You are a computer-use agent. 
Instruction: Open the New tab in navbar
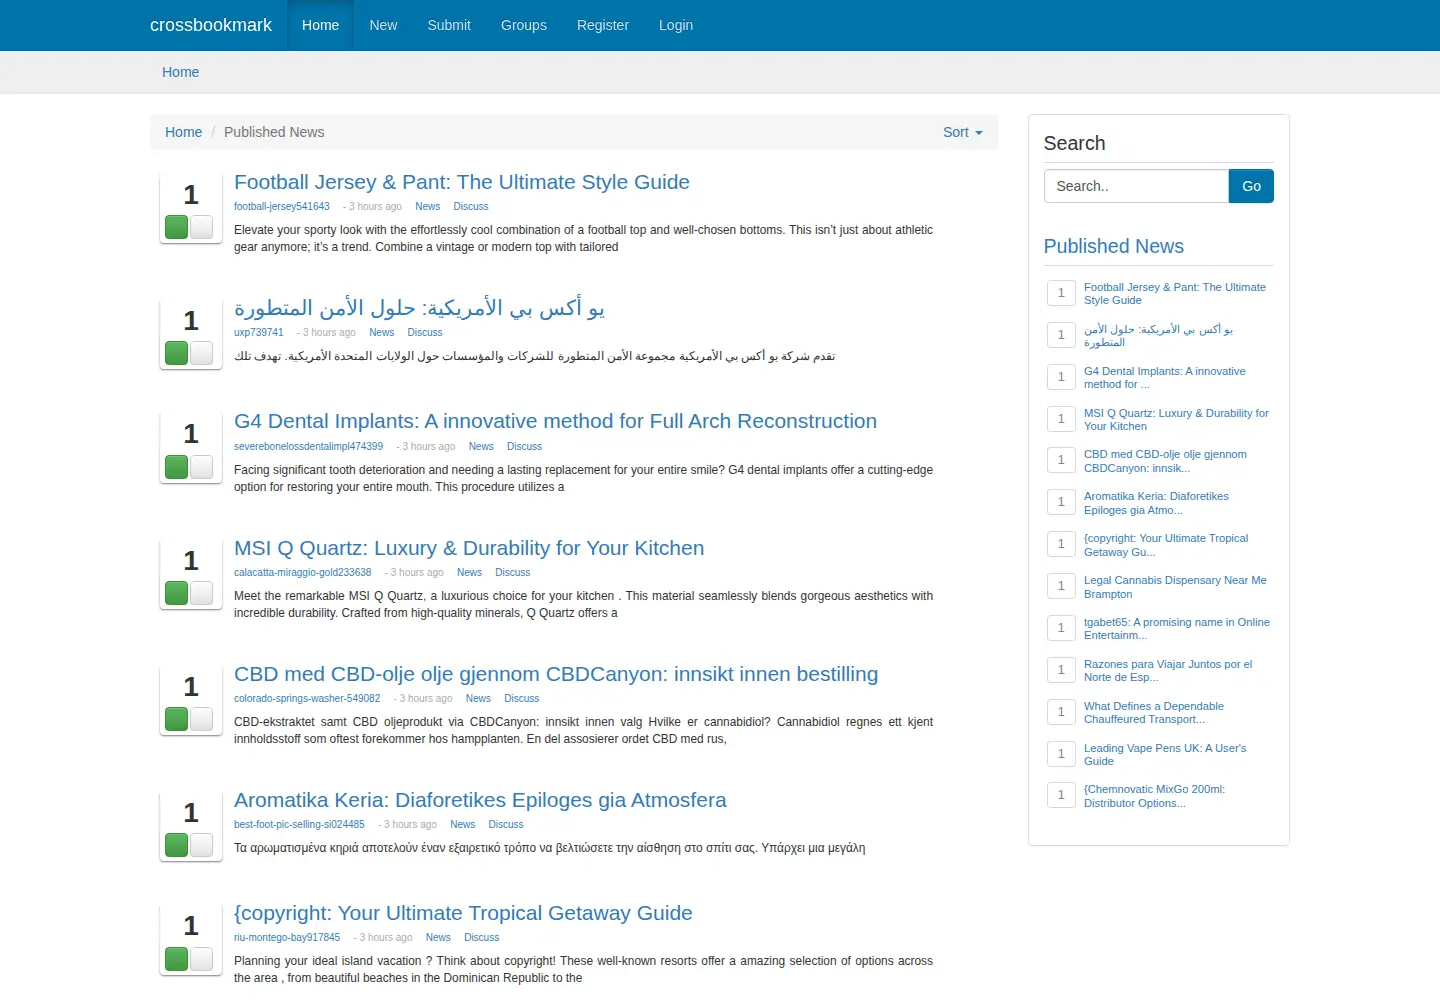point(383,25)
